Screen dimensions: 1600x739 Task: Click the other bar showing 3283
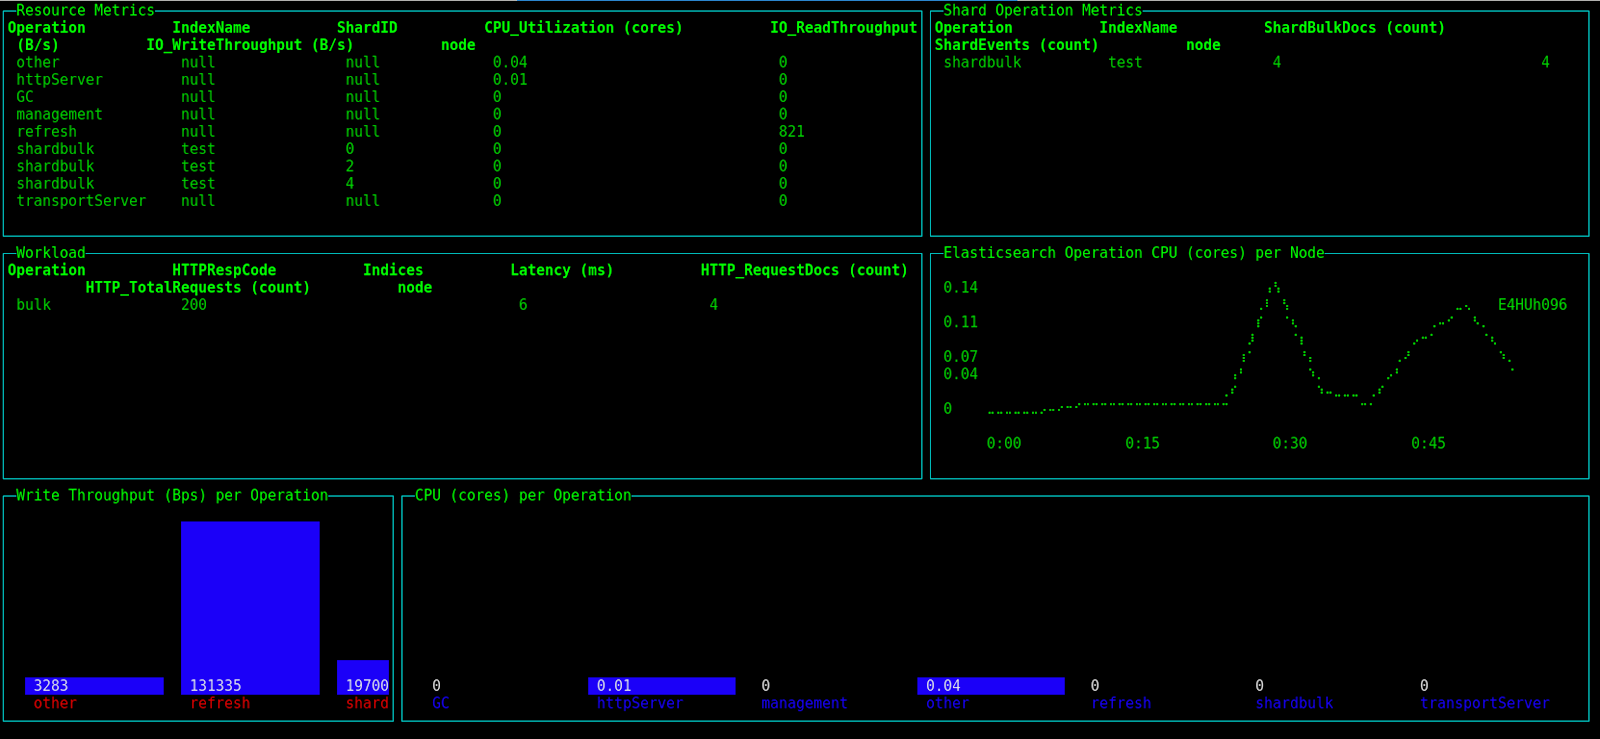point(94,686)
